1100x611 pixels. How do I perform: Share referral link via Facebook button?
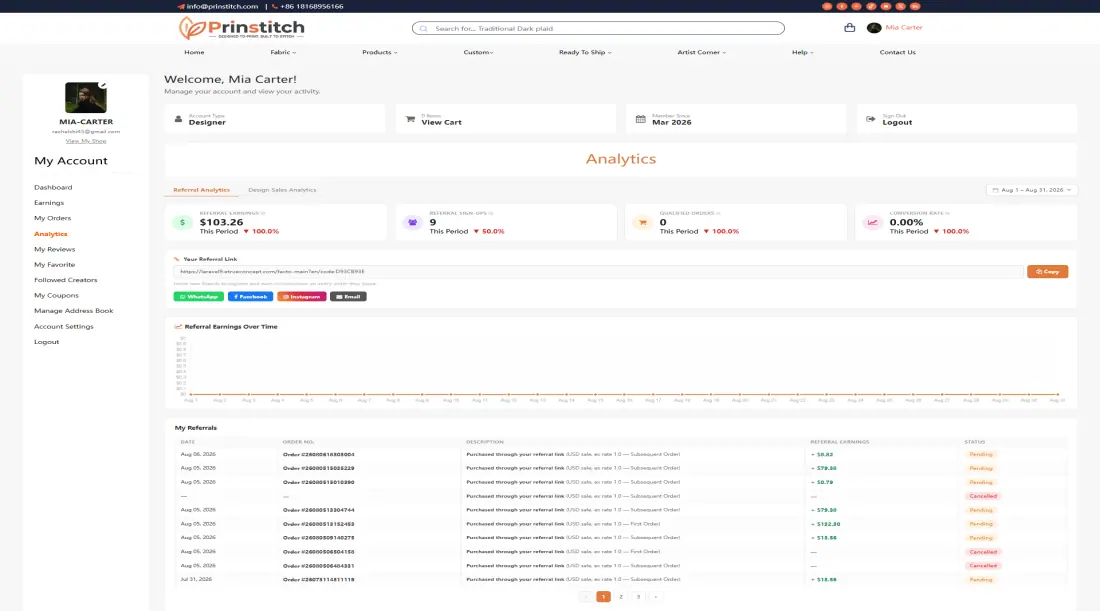click(250, 297)
